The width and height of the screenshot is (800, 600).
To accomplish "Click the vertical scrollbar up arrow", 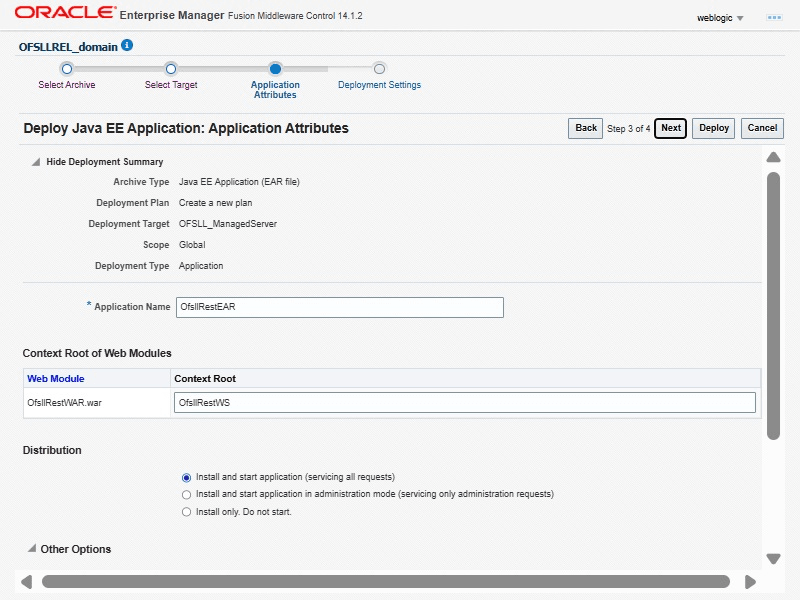I will 772,157.
